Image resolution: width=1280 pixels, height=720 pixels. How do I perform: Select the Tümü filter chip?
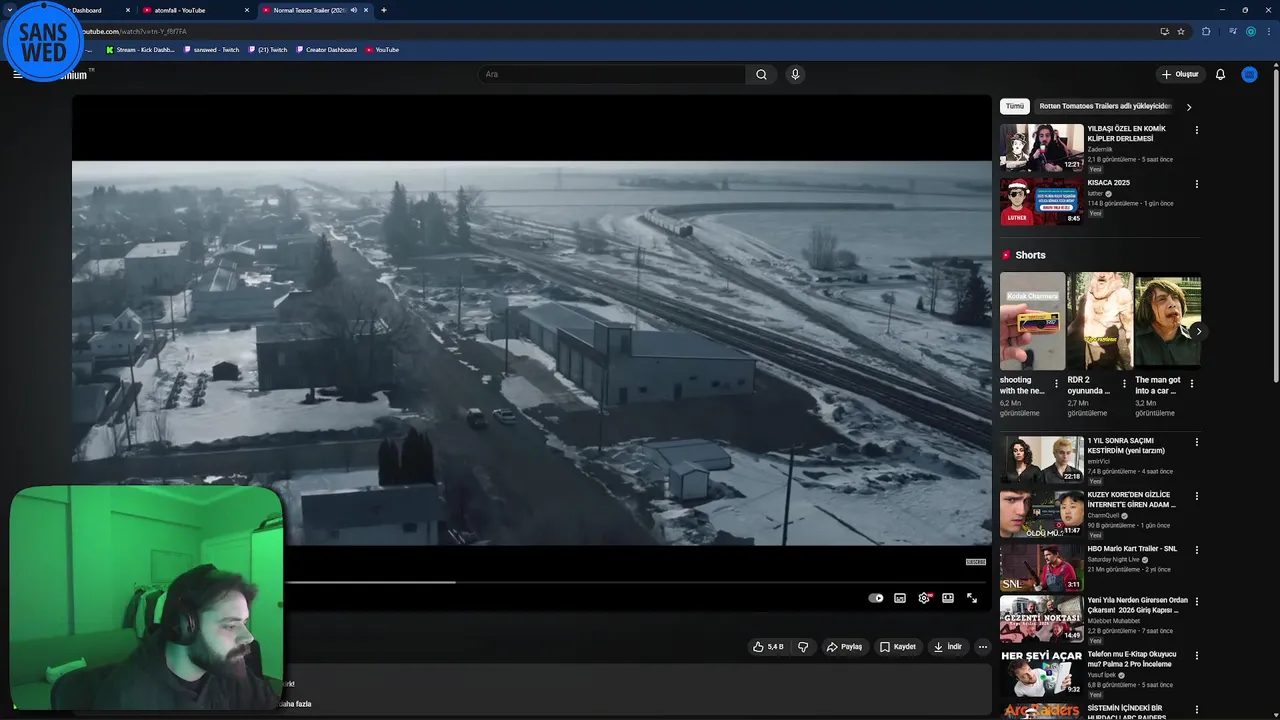[1015, 106]
